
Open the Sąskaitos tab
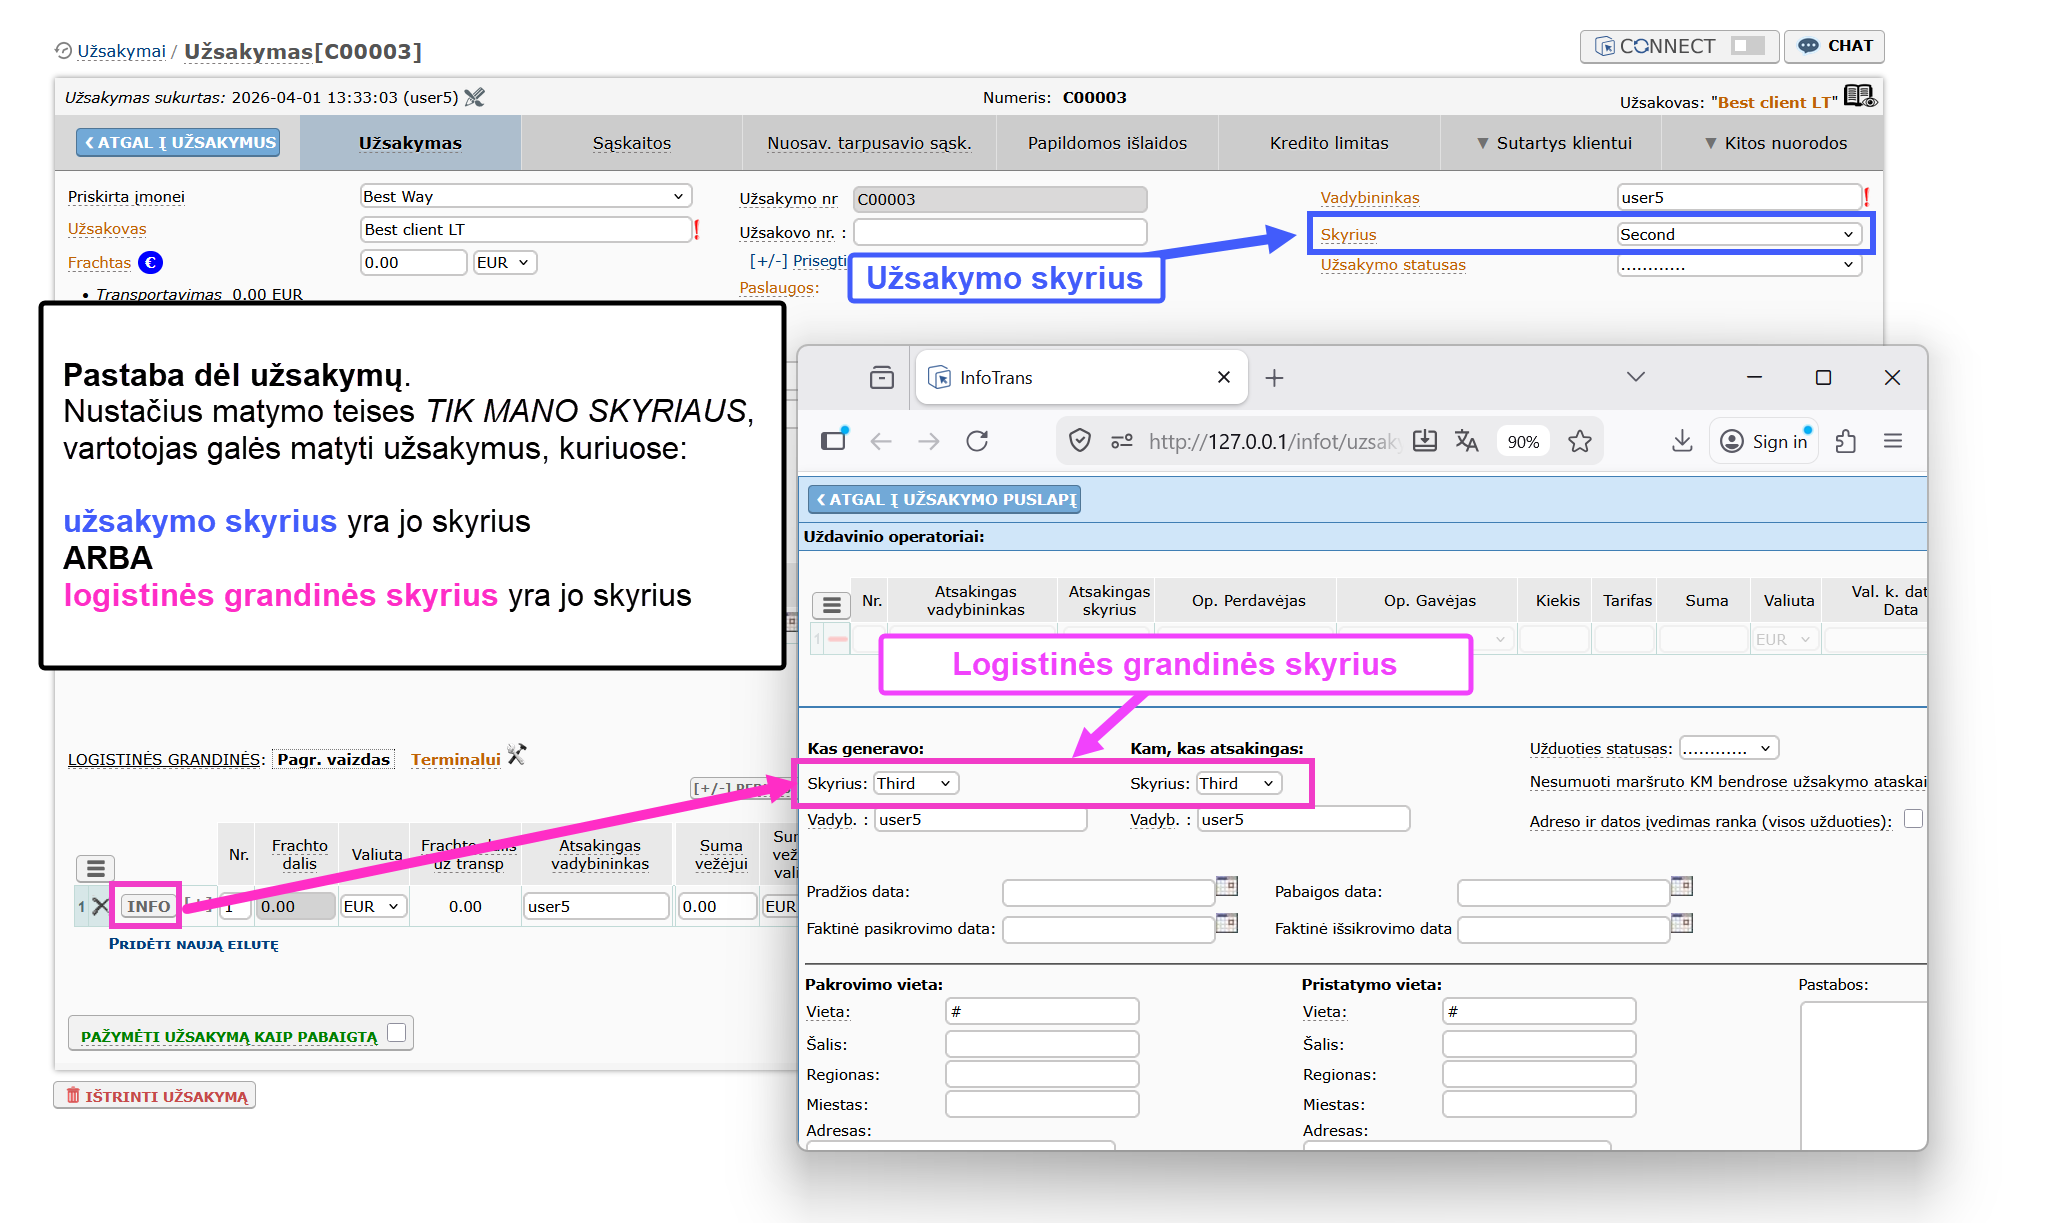631,143
